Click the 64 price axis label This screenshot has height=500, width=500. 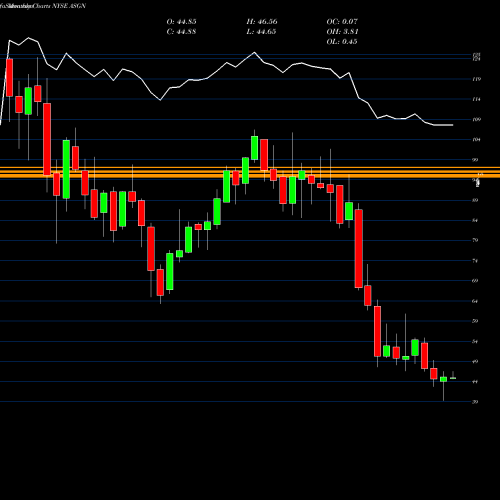[x=475, y=301]
